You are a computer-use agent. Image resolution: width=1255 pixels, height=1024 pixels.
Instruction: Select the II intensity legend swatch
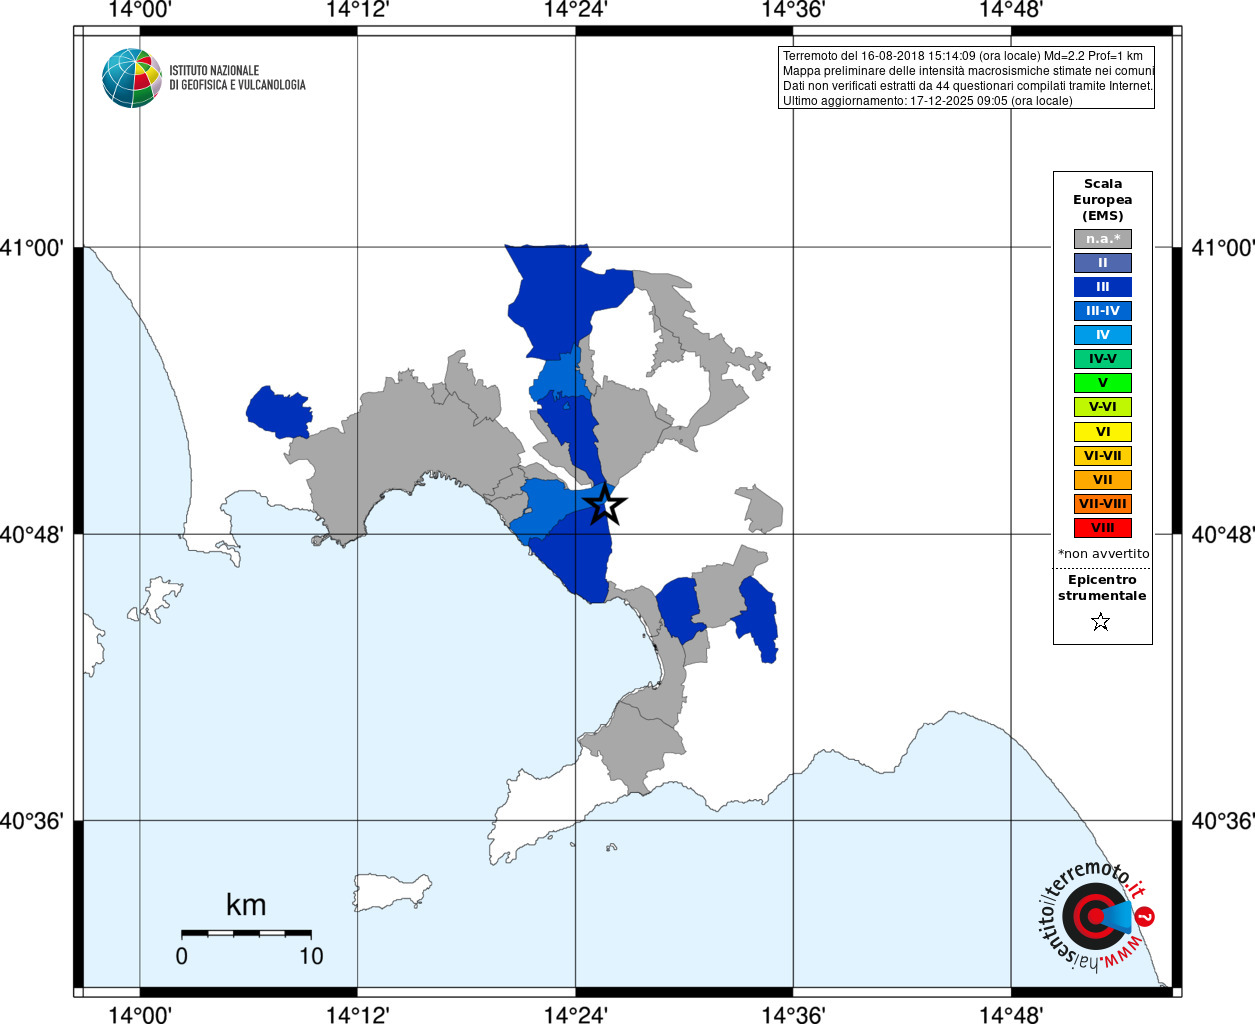(x=1103, y=263)
